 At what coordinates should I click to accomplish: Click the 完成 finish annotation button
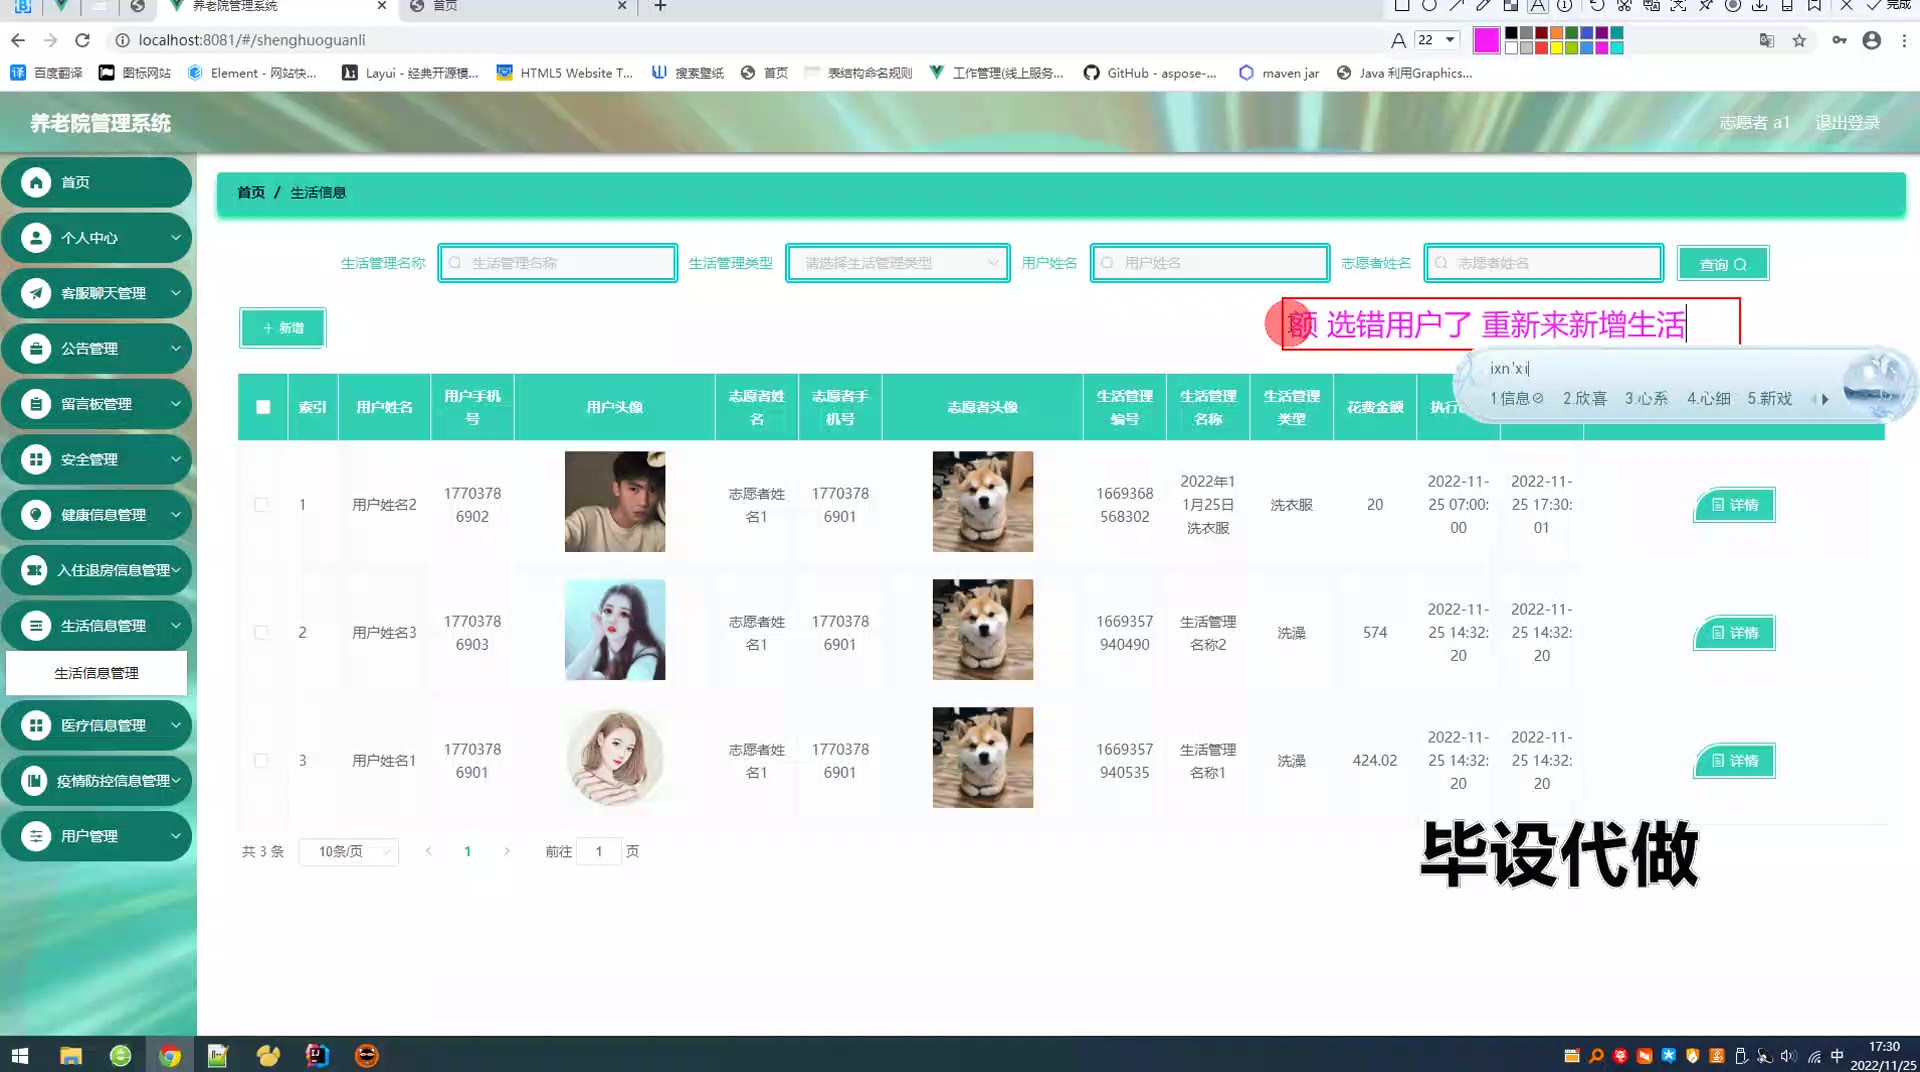click(1888, 5)
